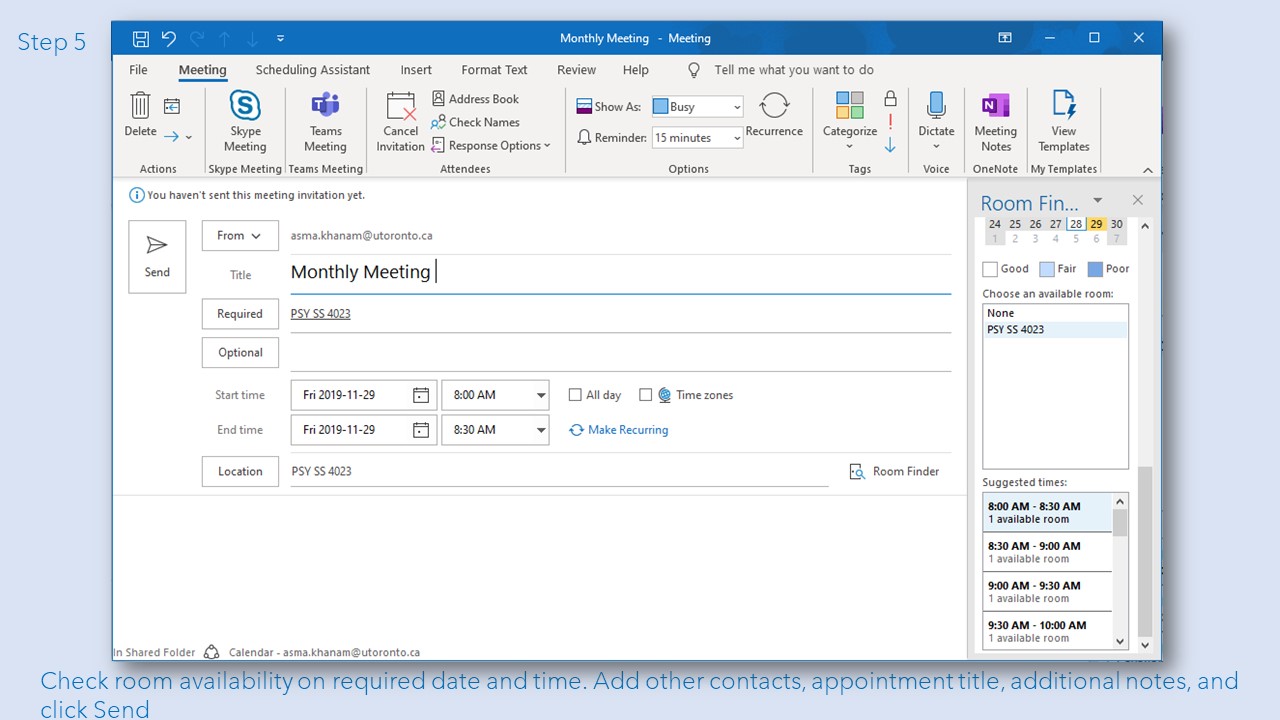
Task: Choose the 9:30 AM - 10:00 AM suggested time
Action: [x=1047, y=631]
